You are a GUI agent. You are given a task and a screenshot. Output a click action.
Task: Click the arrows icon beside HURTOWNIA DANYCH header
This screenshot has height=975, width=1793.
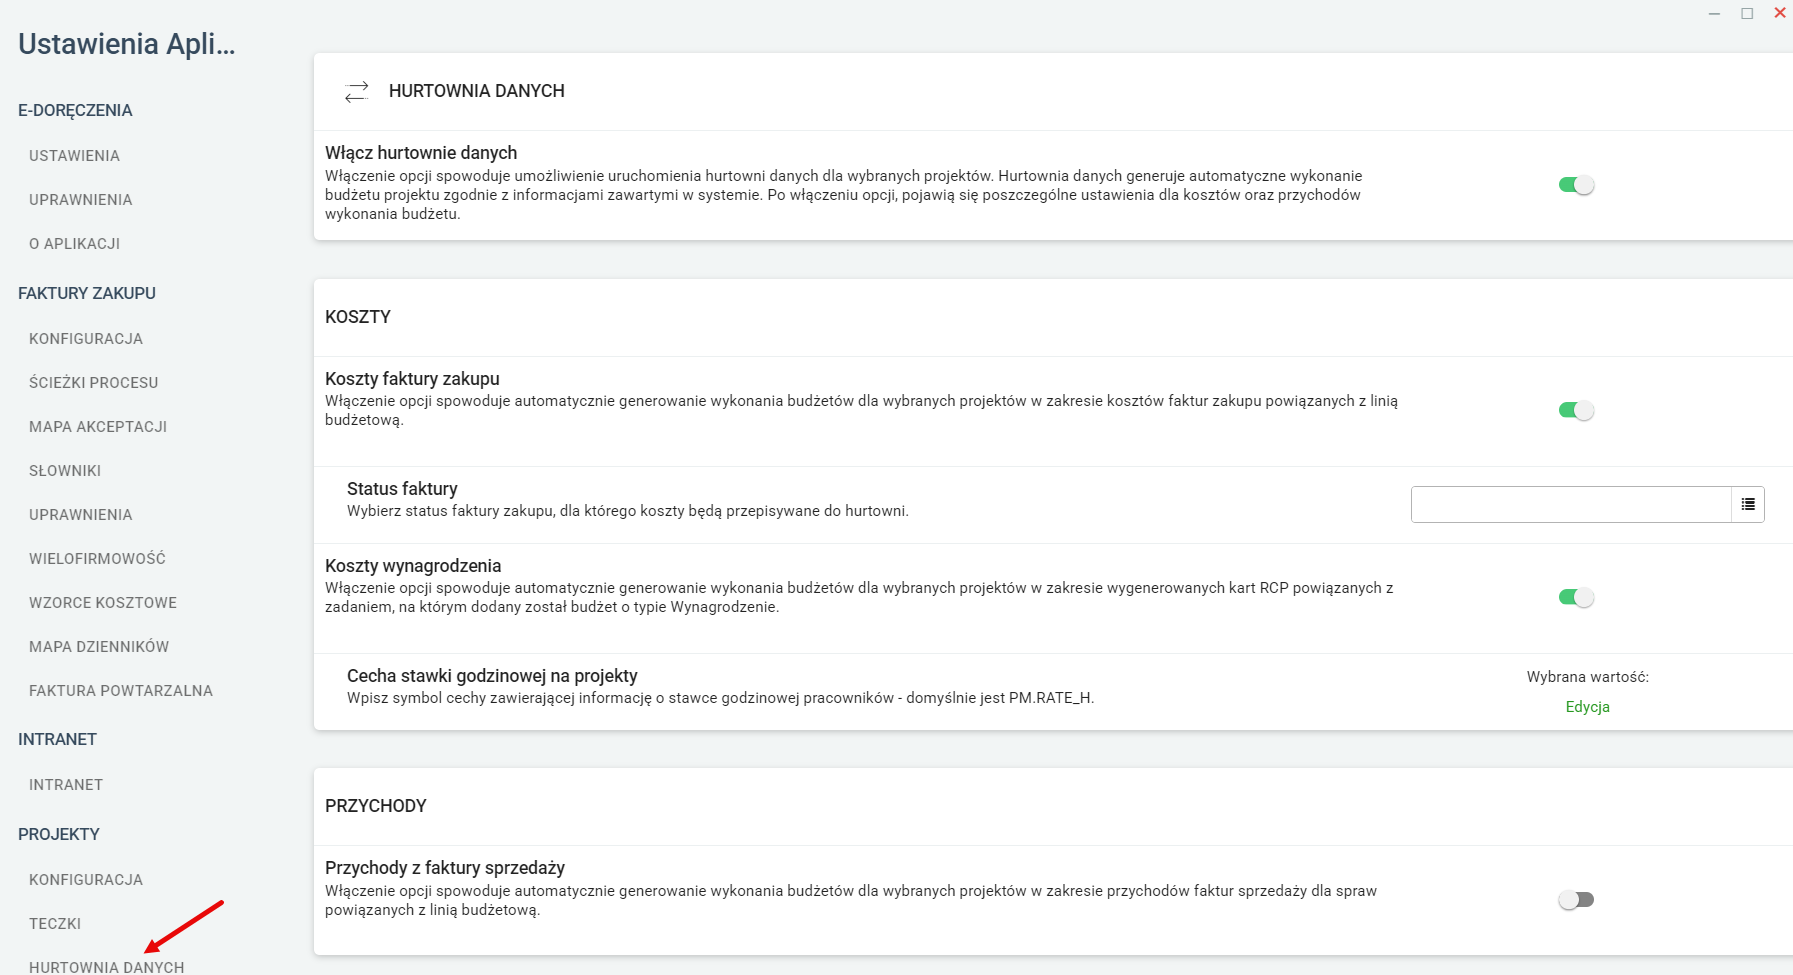tap(357, 91)
